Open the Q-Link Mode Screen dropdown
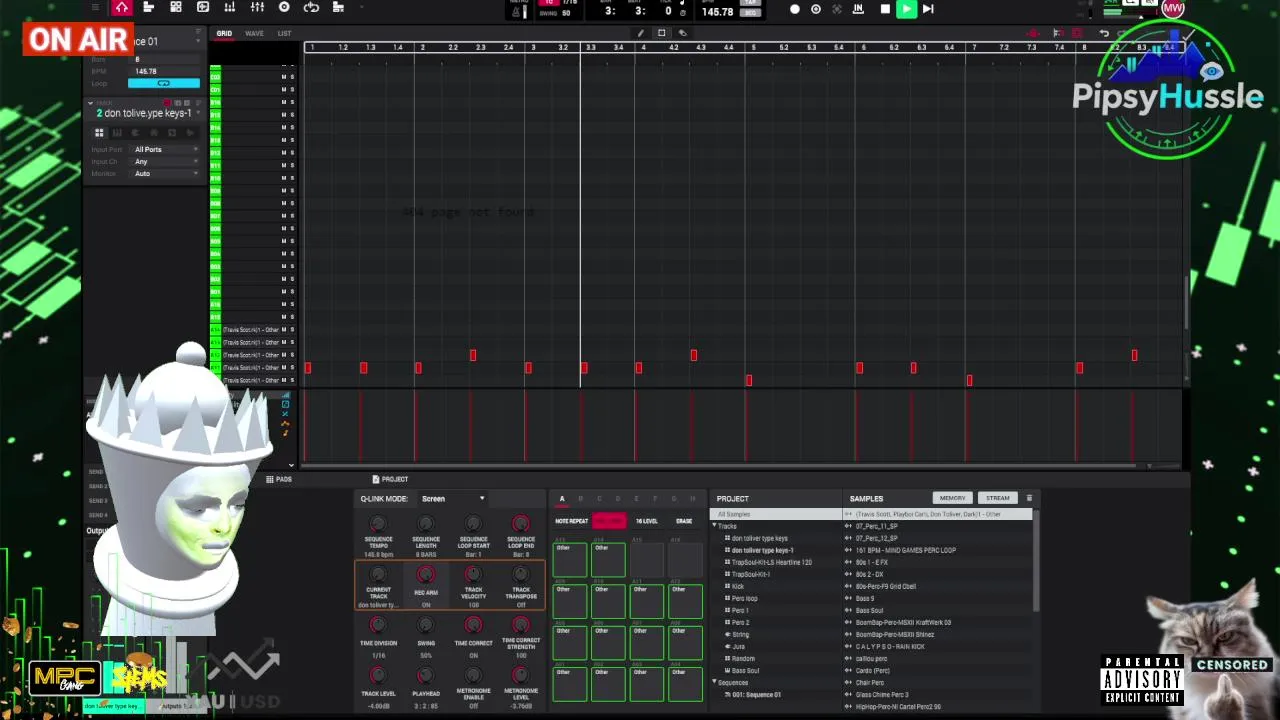Screen dimensions: 1280x720 tap(452, 498)
